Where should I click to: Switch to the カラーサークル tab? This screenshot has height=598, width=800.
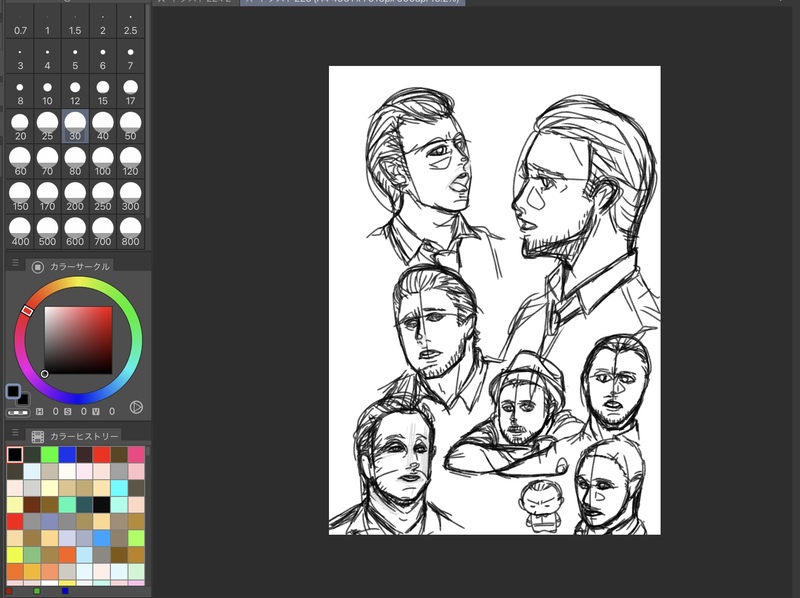tap(80, 267)
